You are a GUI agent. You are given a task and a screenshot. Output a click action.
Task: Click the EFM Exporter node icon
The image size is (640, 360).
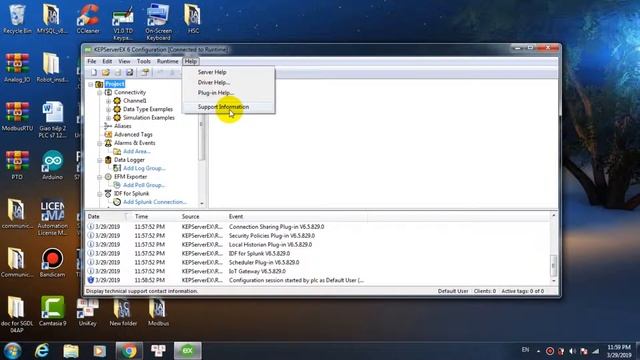[108, 177]
